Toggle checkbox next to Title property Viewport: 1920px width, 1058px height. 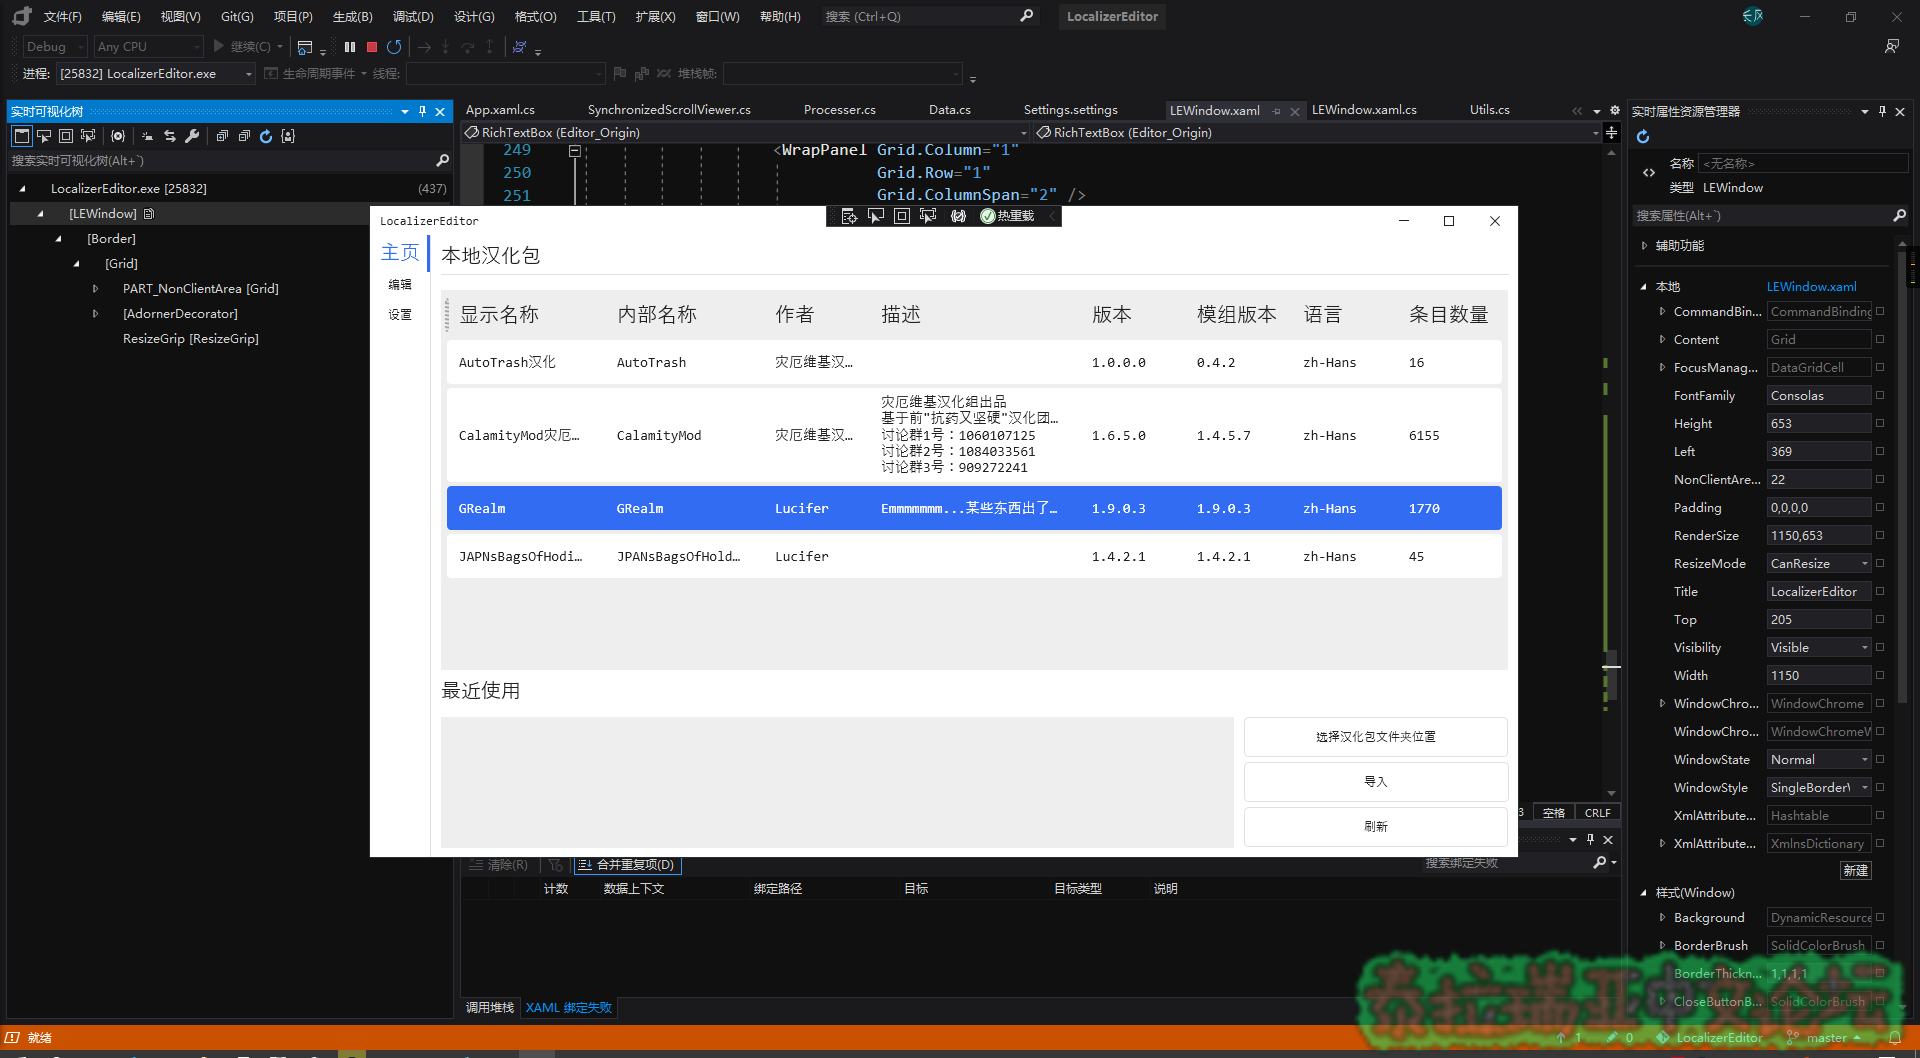[1880, 592]
